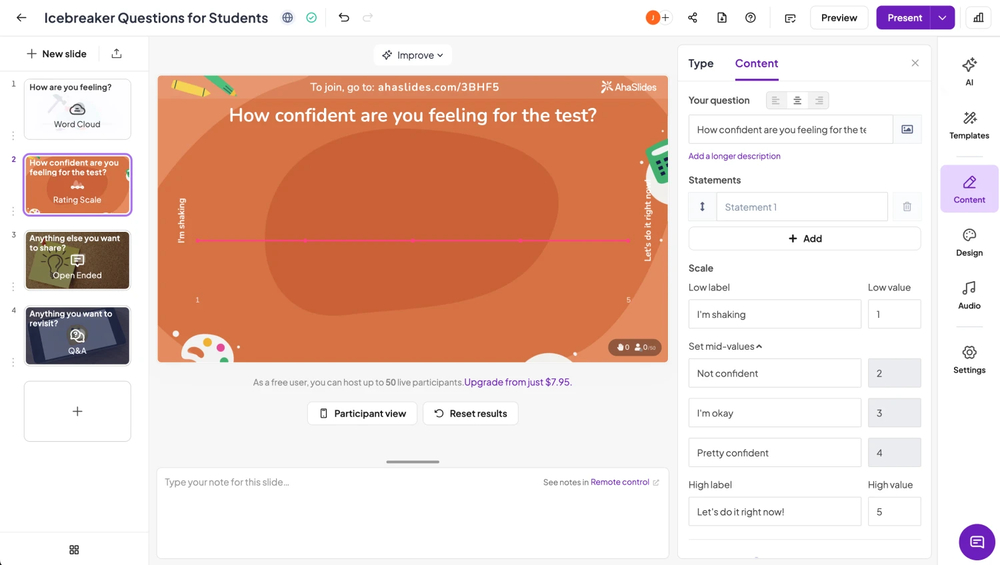
Task: Click the Participant view button
Action: [362, 413]
